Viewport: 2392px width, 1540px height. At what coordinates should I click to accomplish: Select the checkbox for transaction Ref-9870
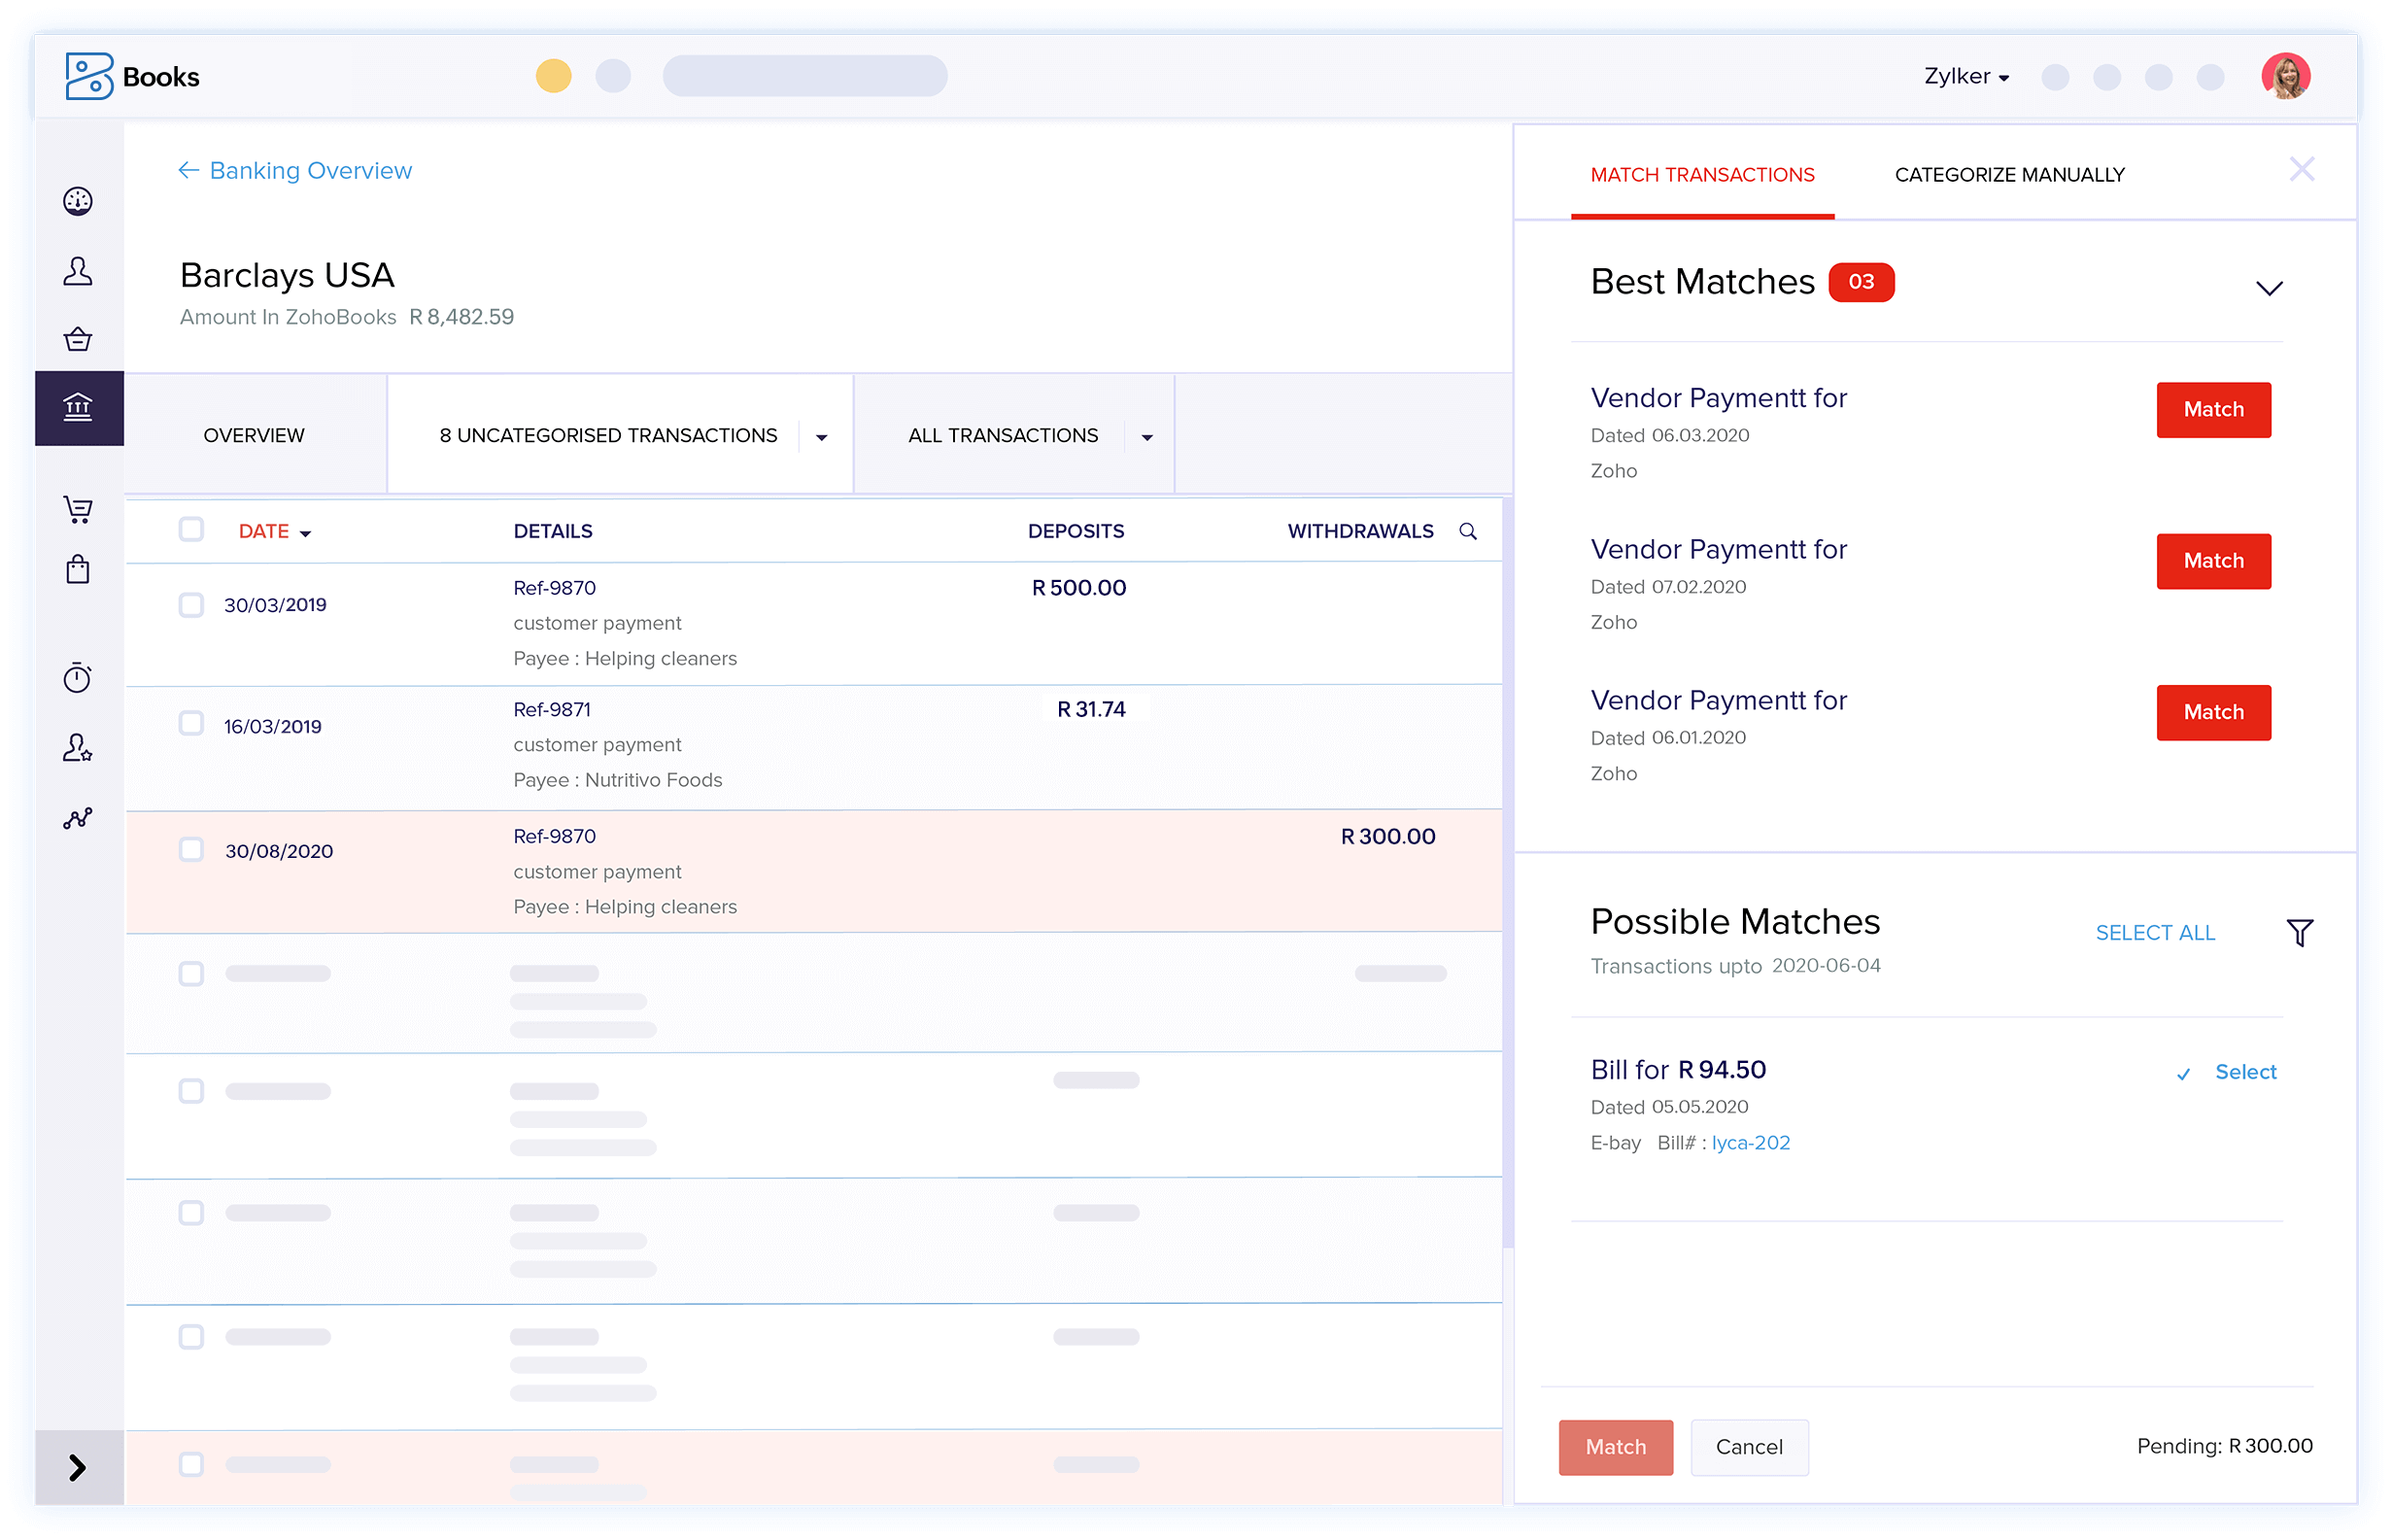point(191,604)
